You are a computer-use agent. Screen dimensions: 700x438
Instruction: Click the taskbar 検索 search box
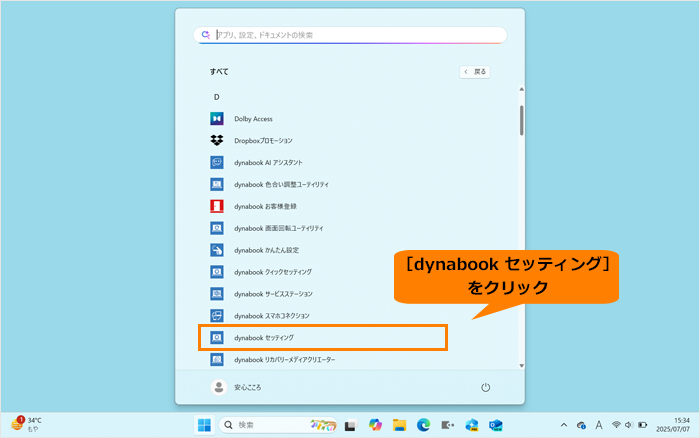pyautogui.click(x=278, y=425)
